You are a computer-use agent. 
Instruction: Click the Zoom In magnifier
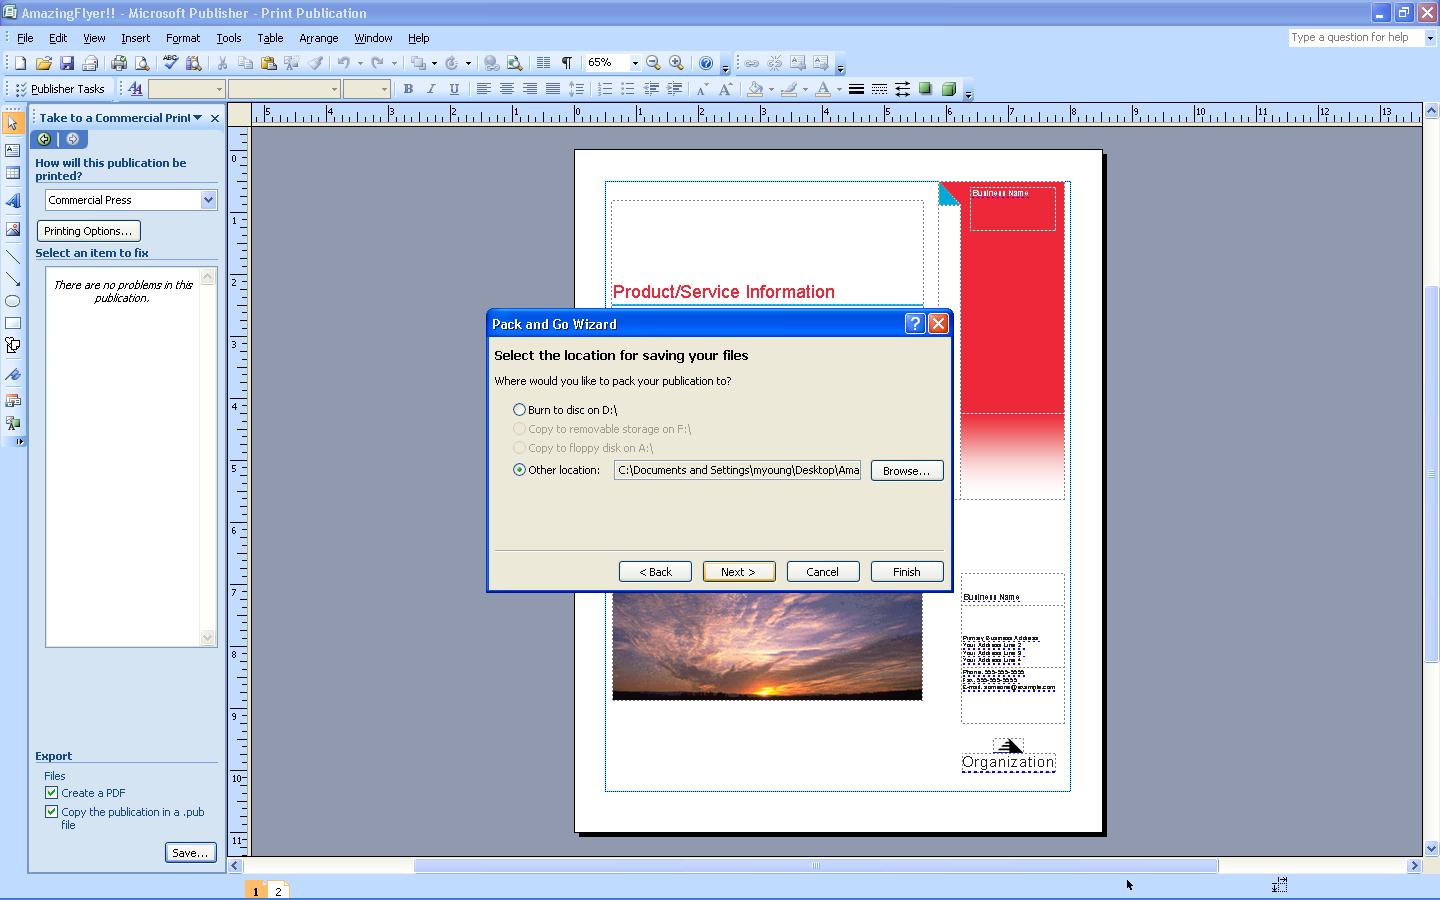[676, 63]
